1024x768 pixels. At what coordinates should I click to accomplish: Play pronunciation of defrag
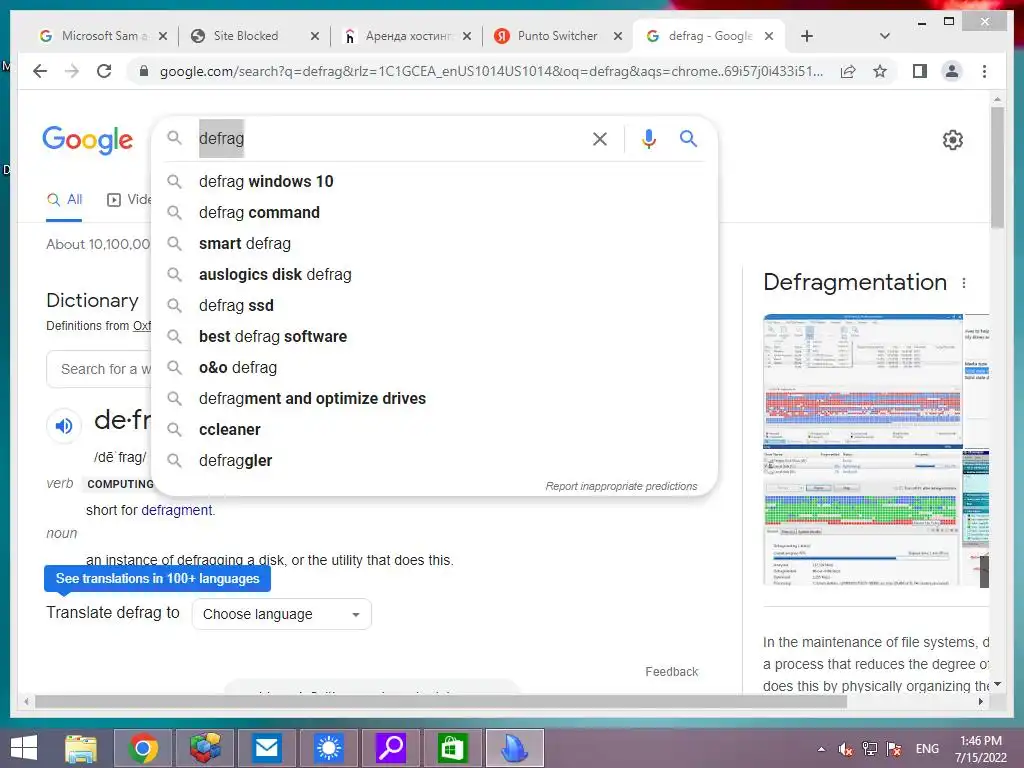(x=63, y=426)
